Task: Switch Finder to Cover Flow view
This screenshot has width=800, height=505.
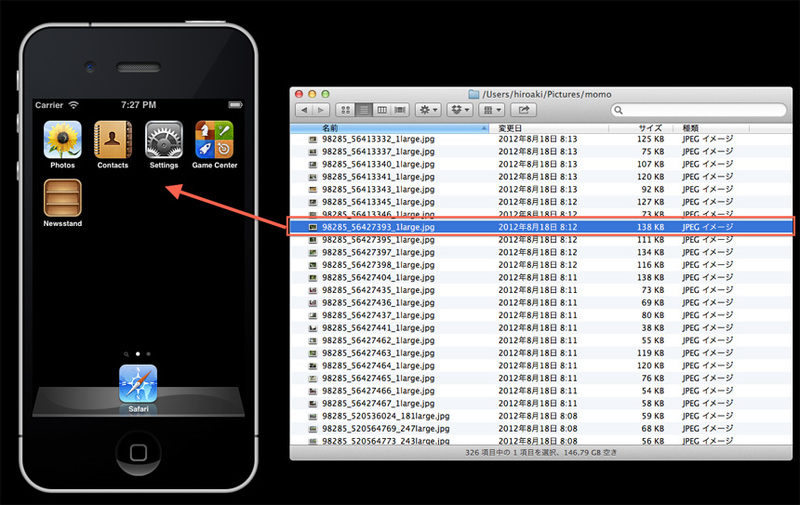Action: point(401,110)
